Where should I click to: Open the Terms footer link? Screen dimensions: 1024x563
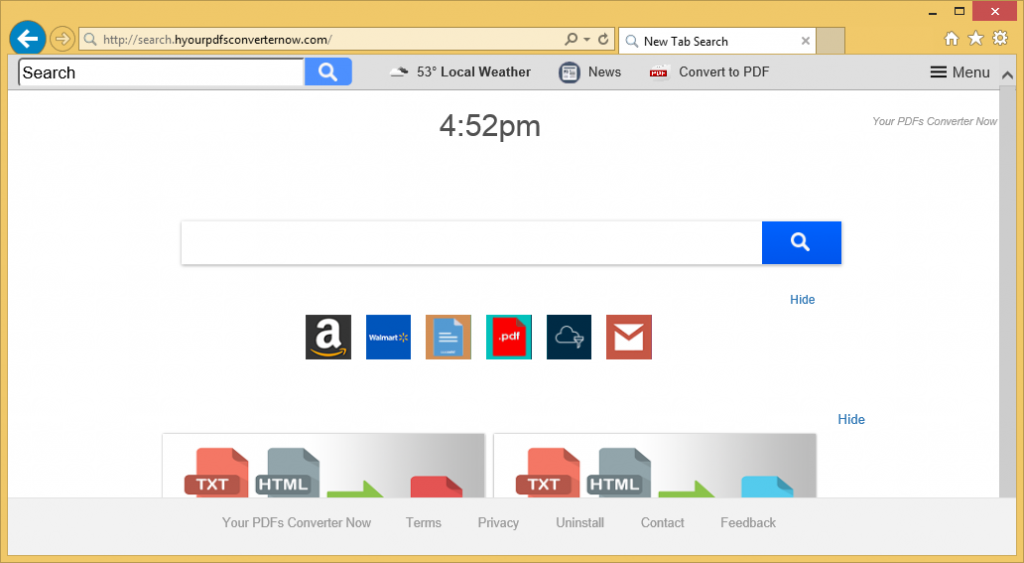point(423,523)
